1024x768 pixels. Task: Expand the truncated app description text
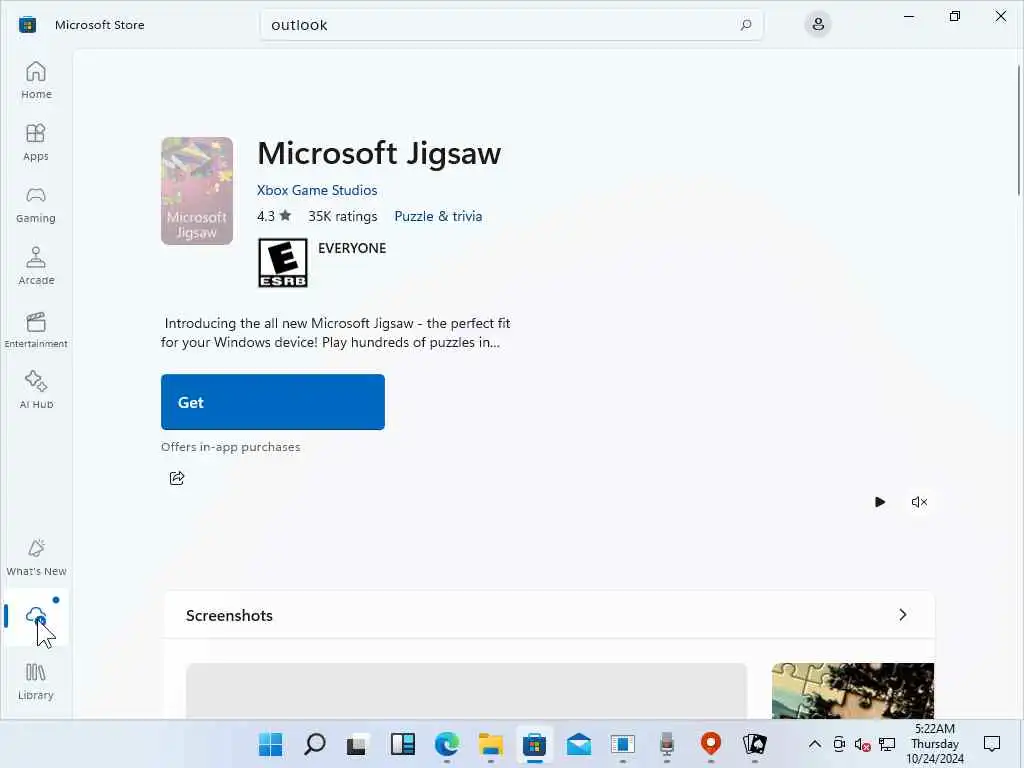(336, 332)
